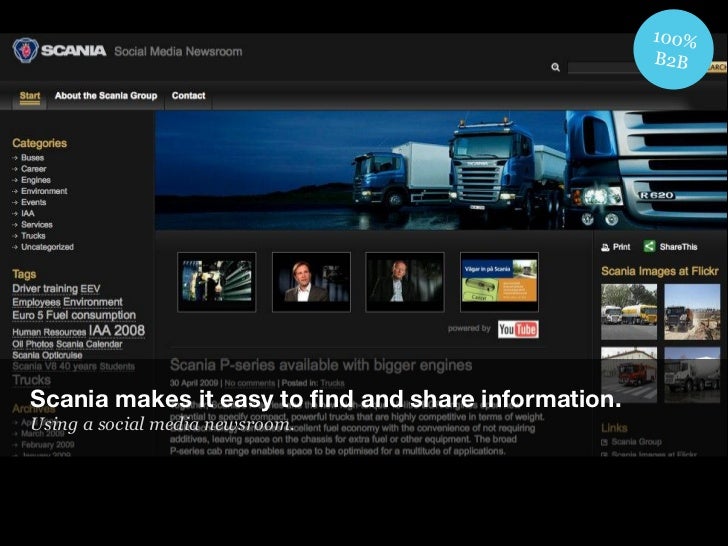This screenshot has width=728, height=546.
Task: Open the Vägar in på Scania thumbnail
Action: [499, 282]
